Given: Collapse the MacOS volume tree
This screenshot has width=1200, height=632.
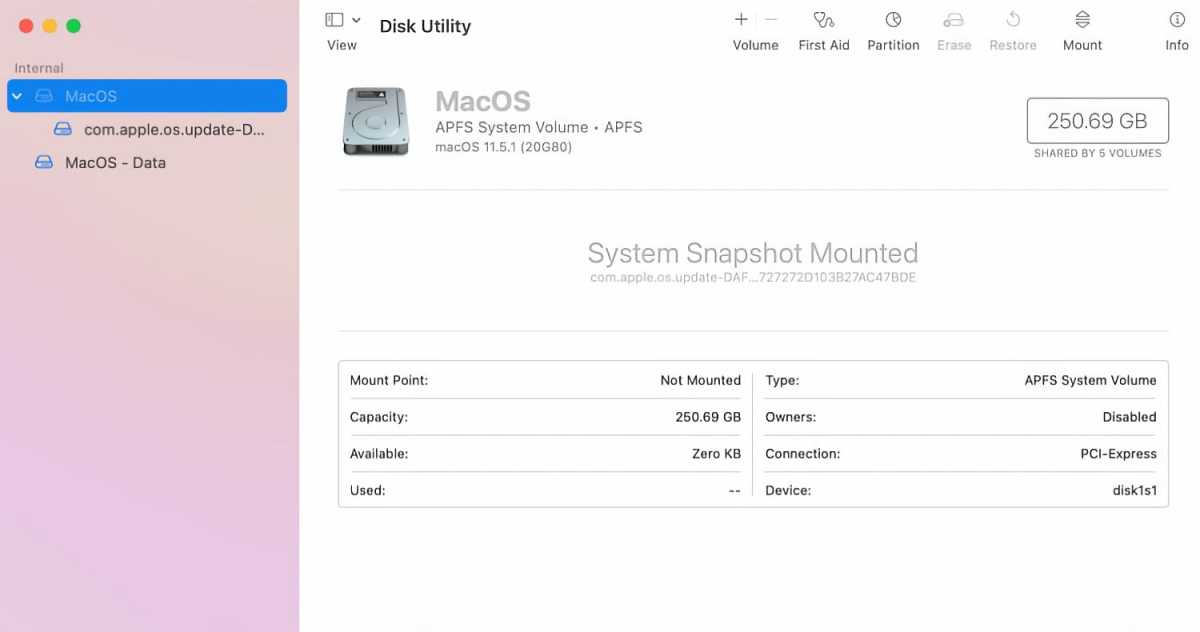Looking at the screenshot, I should (x=17, y=96).
